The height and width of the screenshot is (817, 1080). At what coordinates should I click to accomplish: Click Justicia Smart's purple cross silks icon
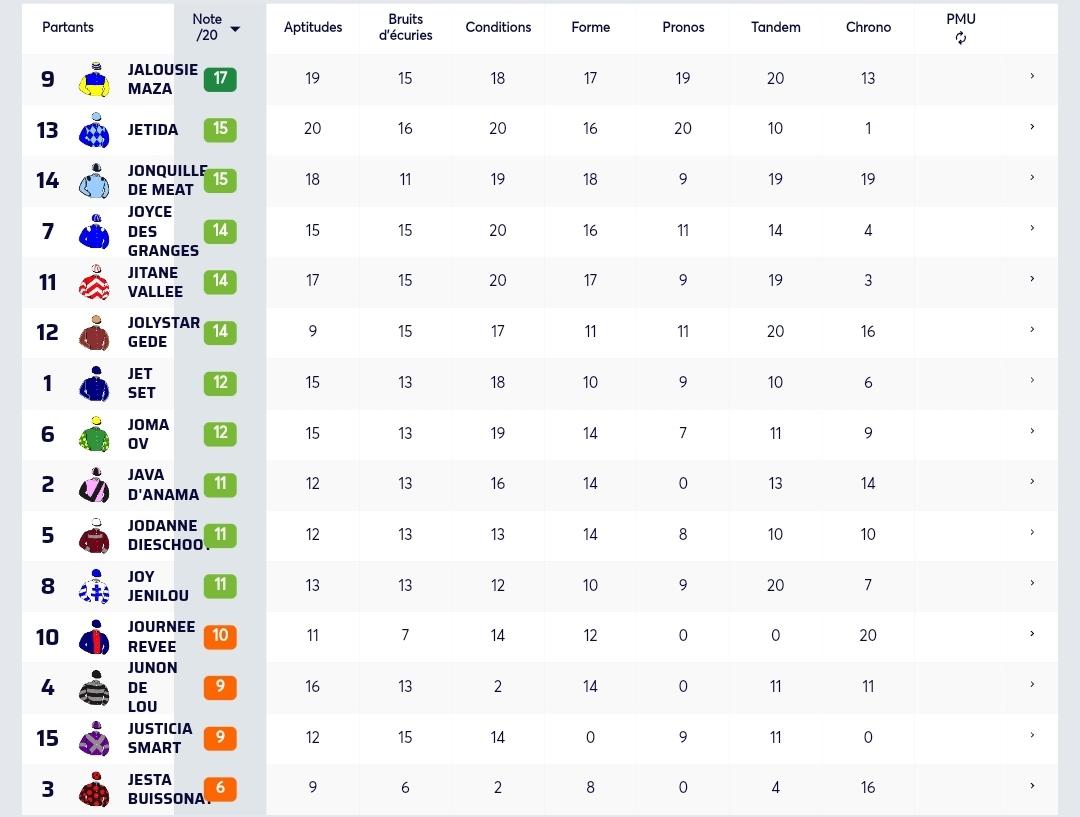point(94,738)
